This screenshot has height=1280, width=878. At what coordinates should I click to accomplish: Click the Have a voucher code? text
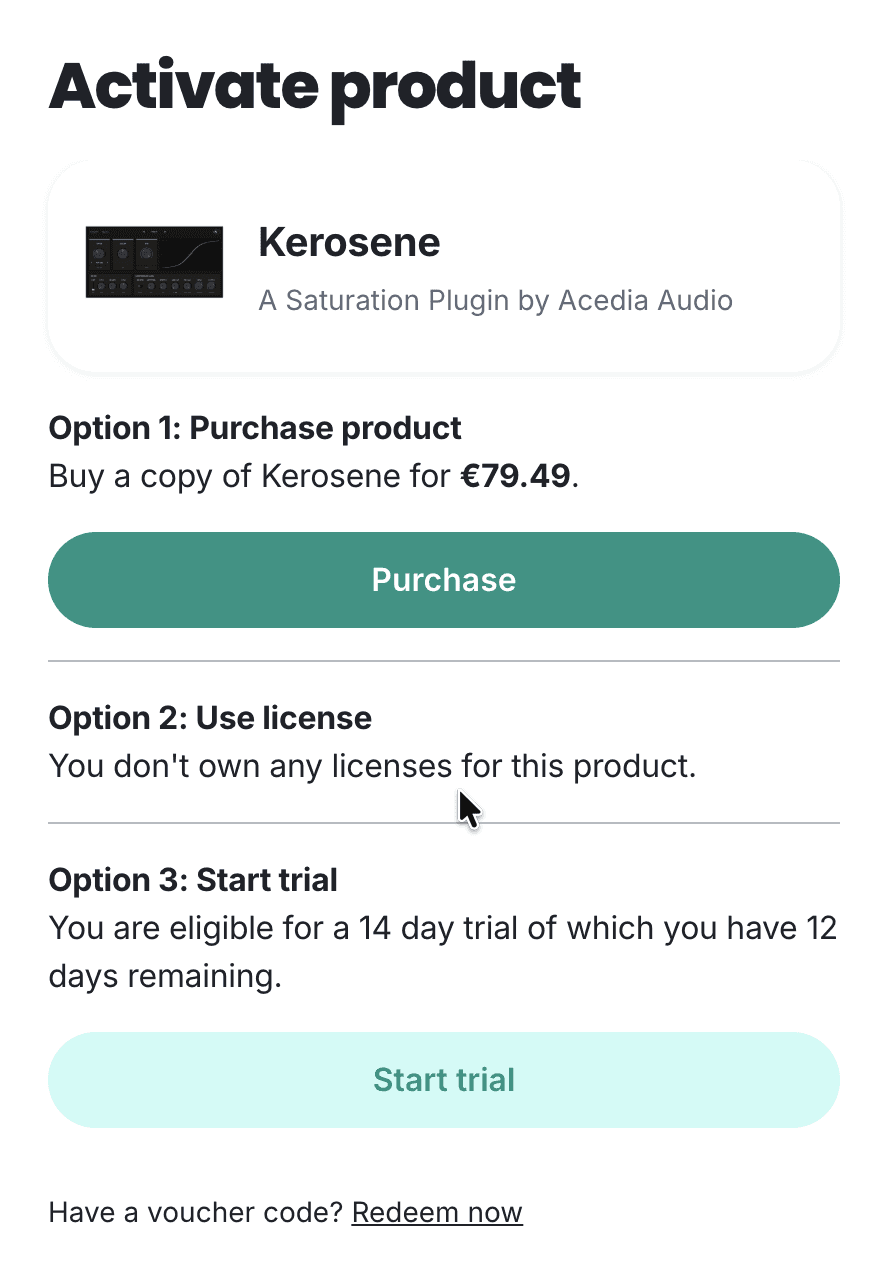click(x=197, y=1212)
